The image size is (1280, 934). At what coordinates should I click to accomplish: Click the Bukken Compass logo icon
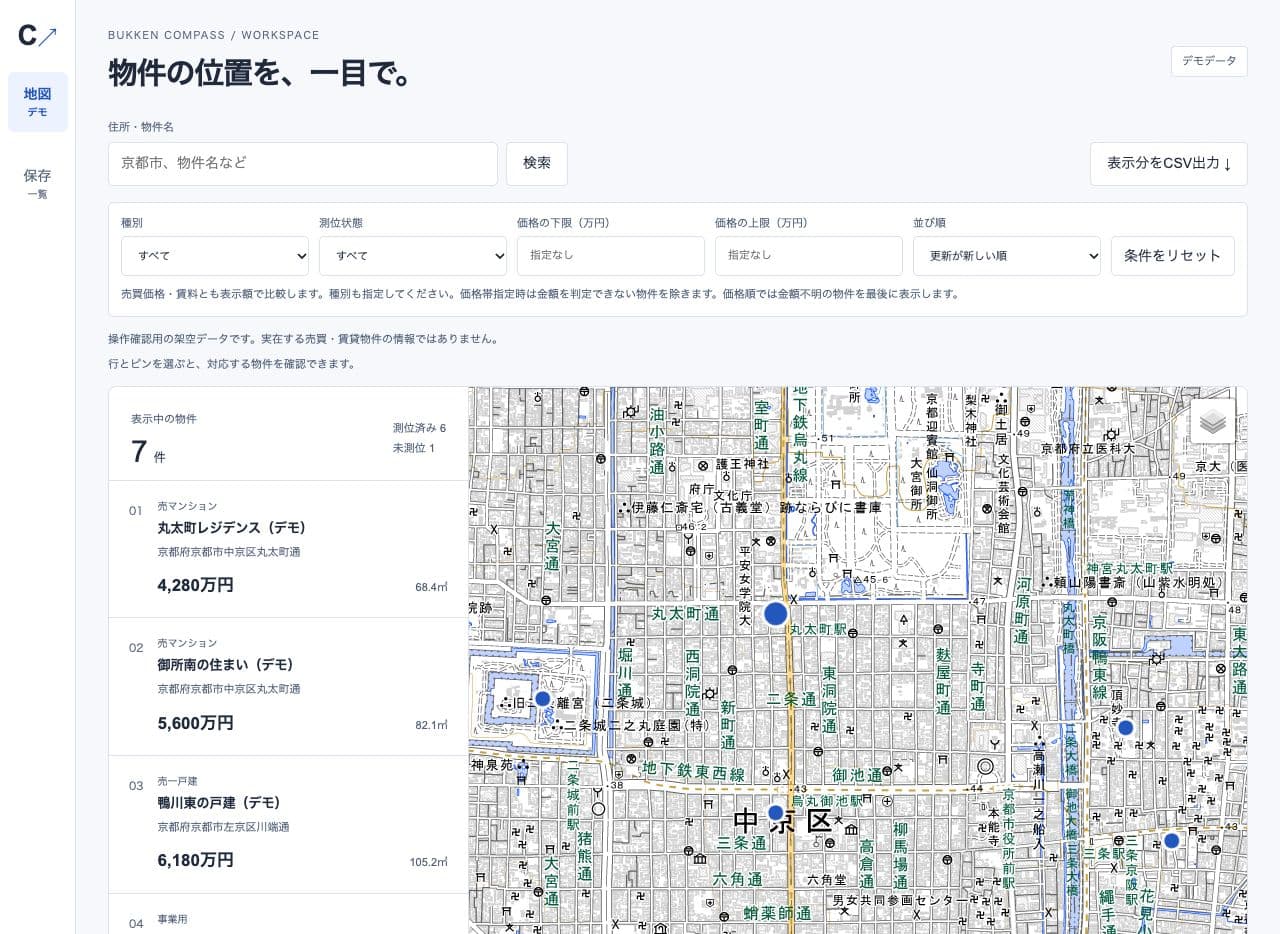pos(37,36)
